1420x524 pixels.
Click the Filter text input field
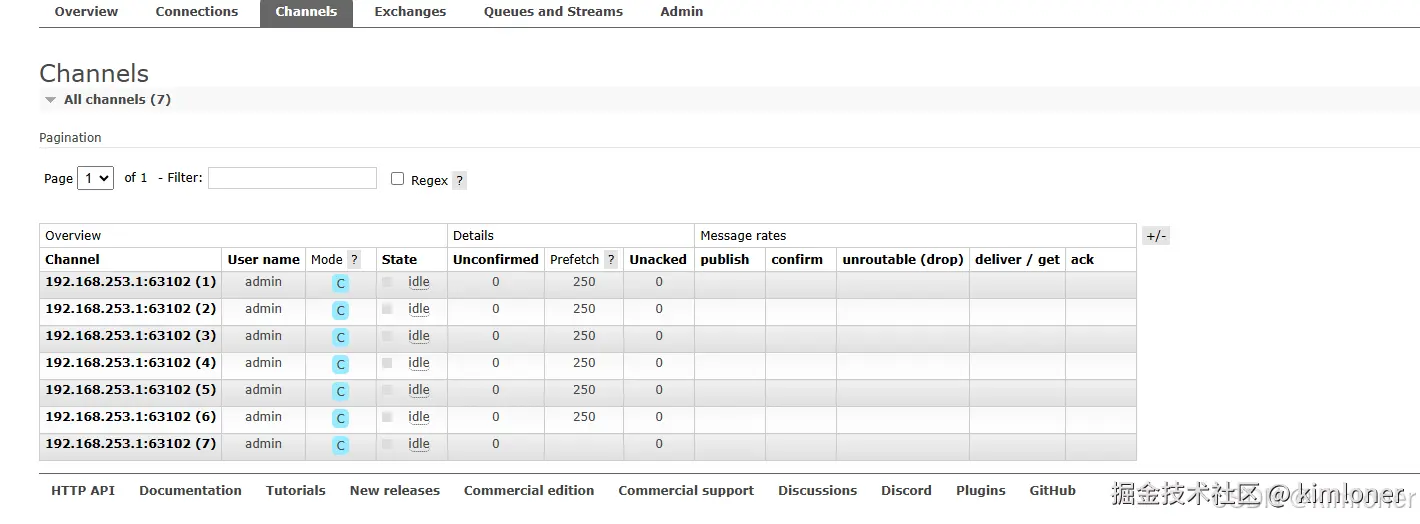coord(292,178)
